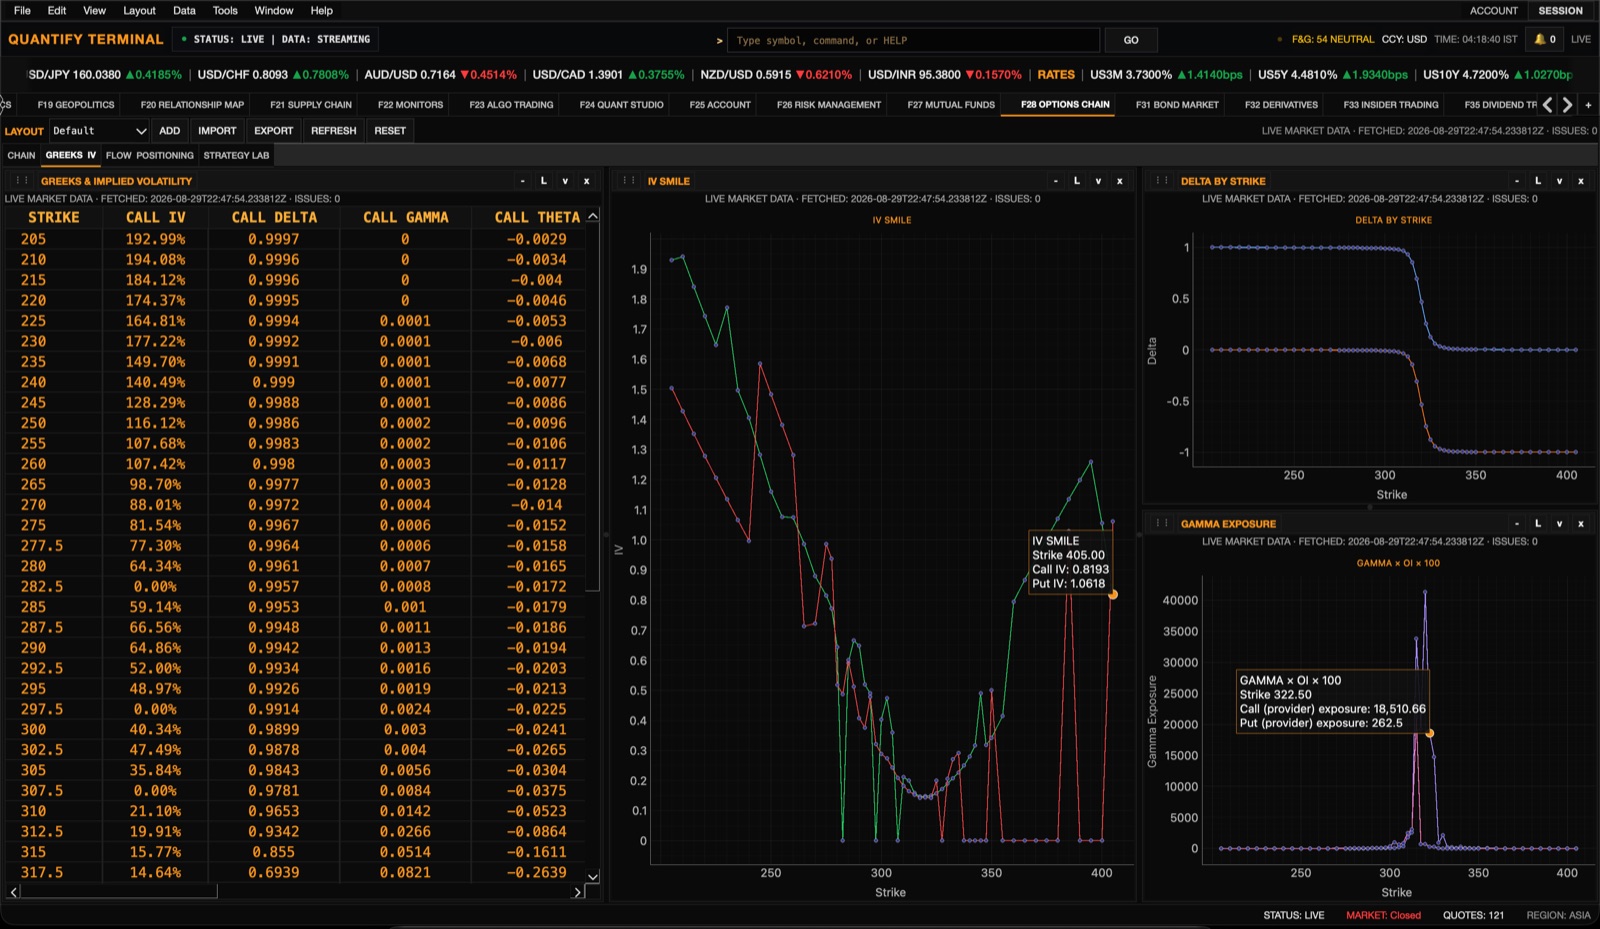
Task: Click the ADD layout button
Action: coord(170,131)
